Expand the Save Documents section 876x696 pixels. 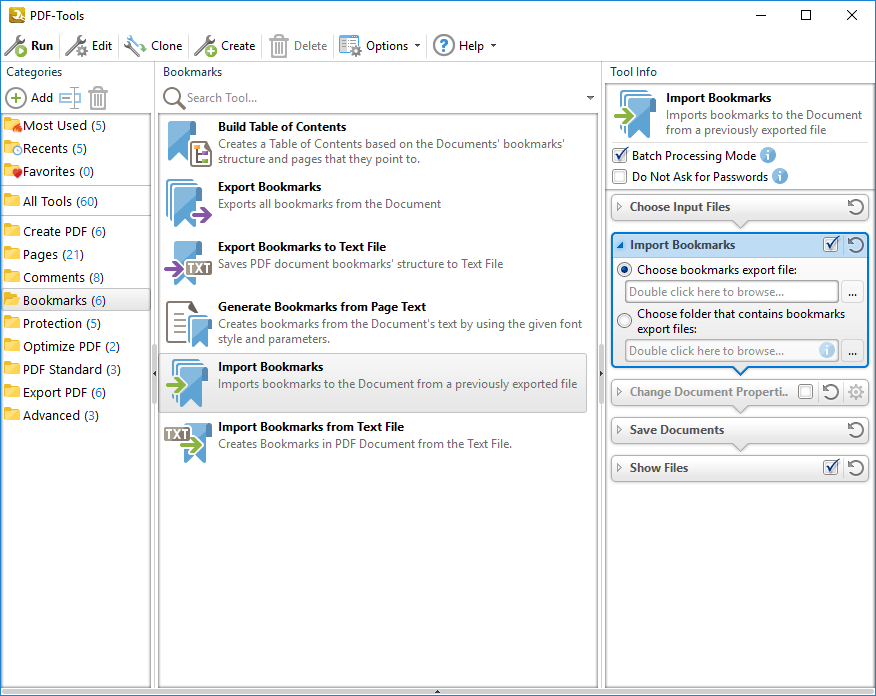[620, 430]
